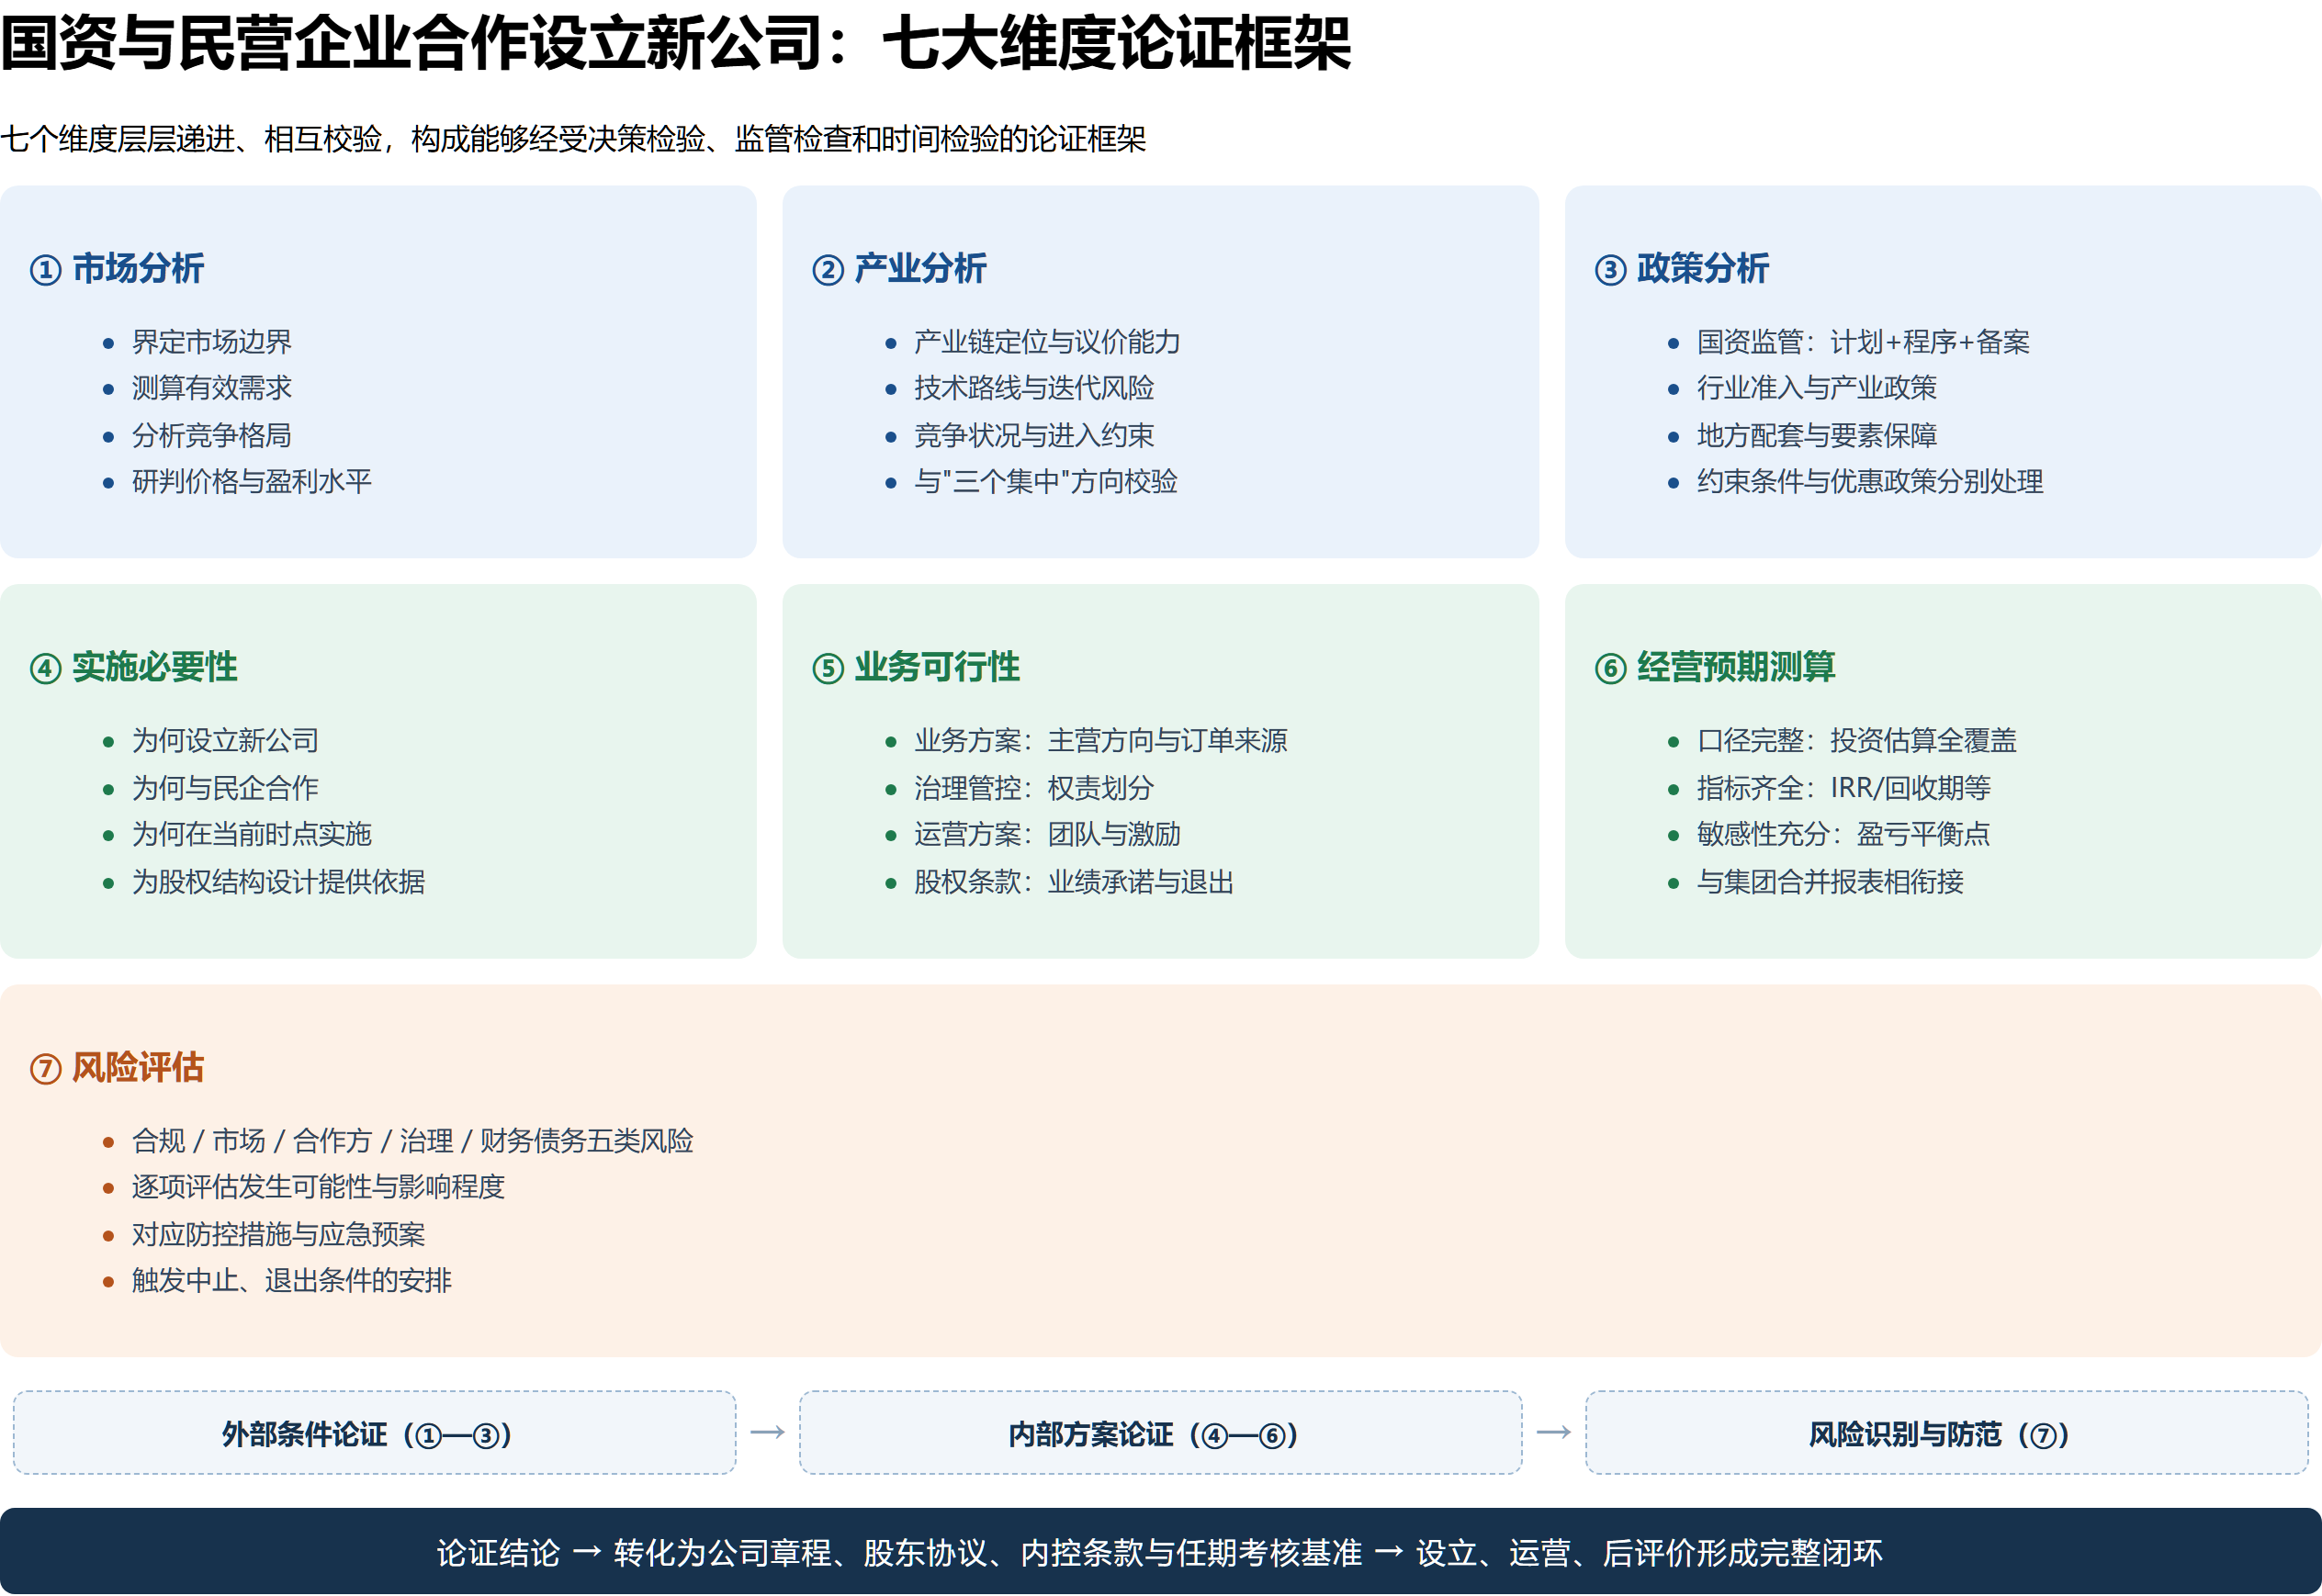Viewport: 2322px width, 1596px height.
Task: Click bullet 触发中止、退出条件的安排
Action: [x=292, y=1281]
